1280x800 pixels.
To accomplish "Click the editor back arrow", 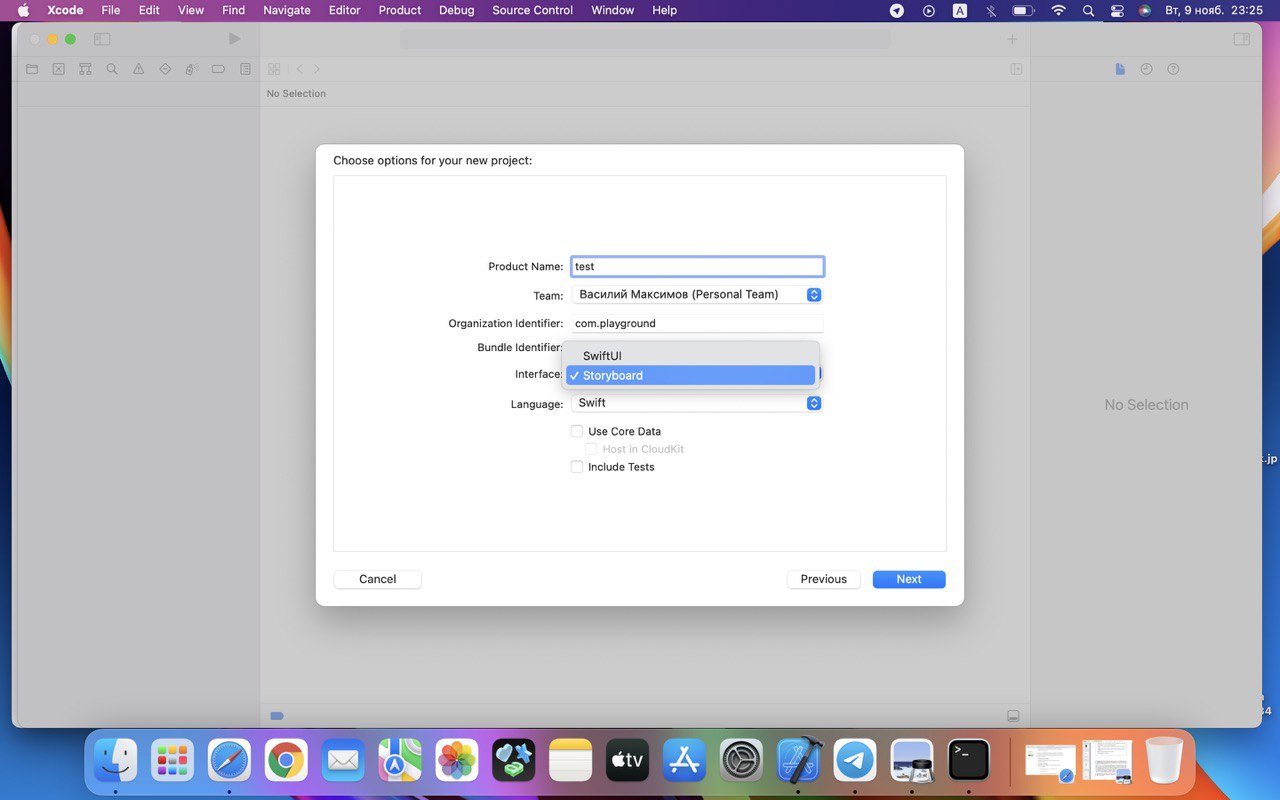I will coord(299,69).
